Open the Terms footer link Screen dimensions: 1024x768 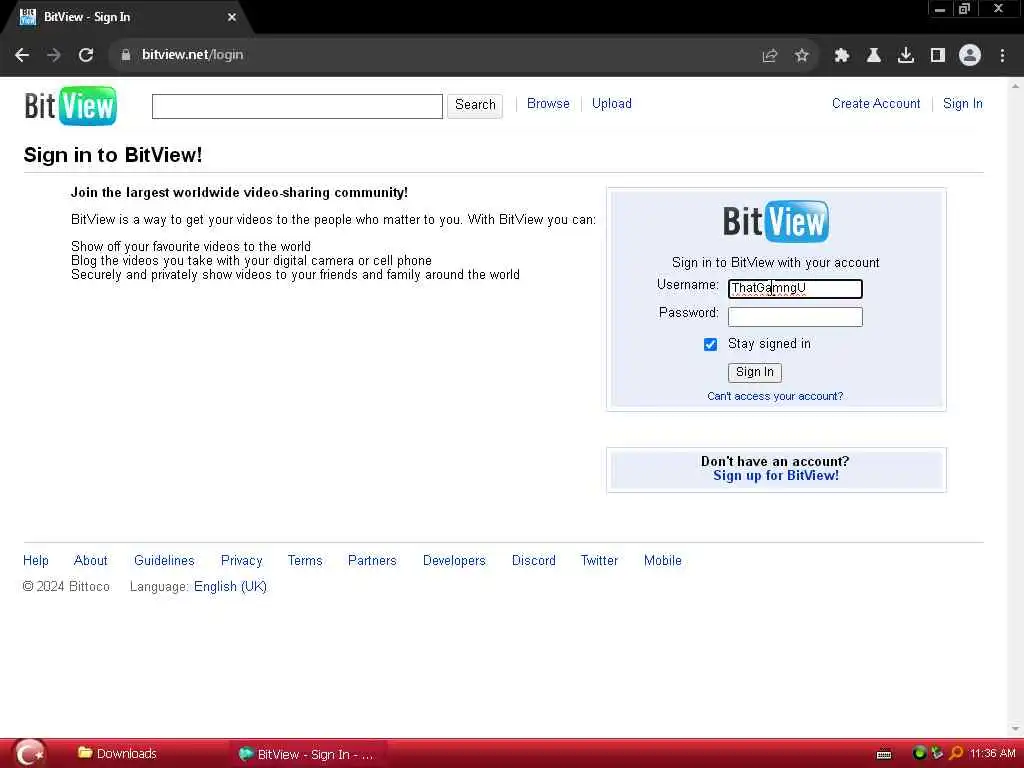[305, 561]
